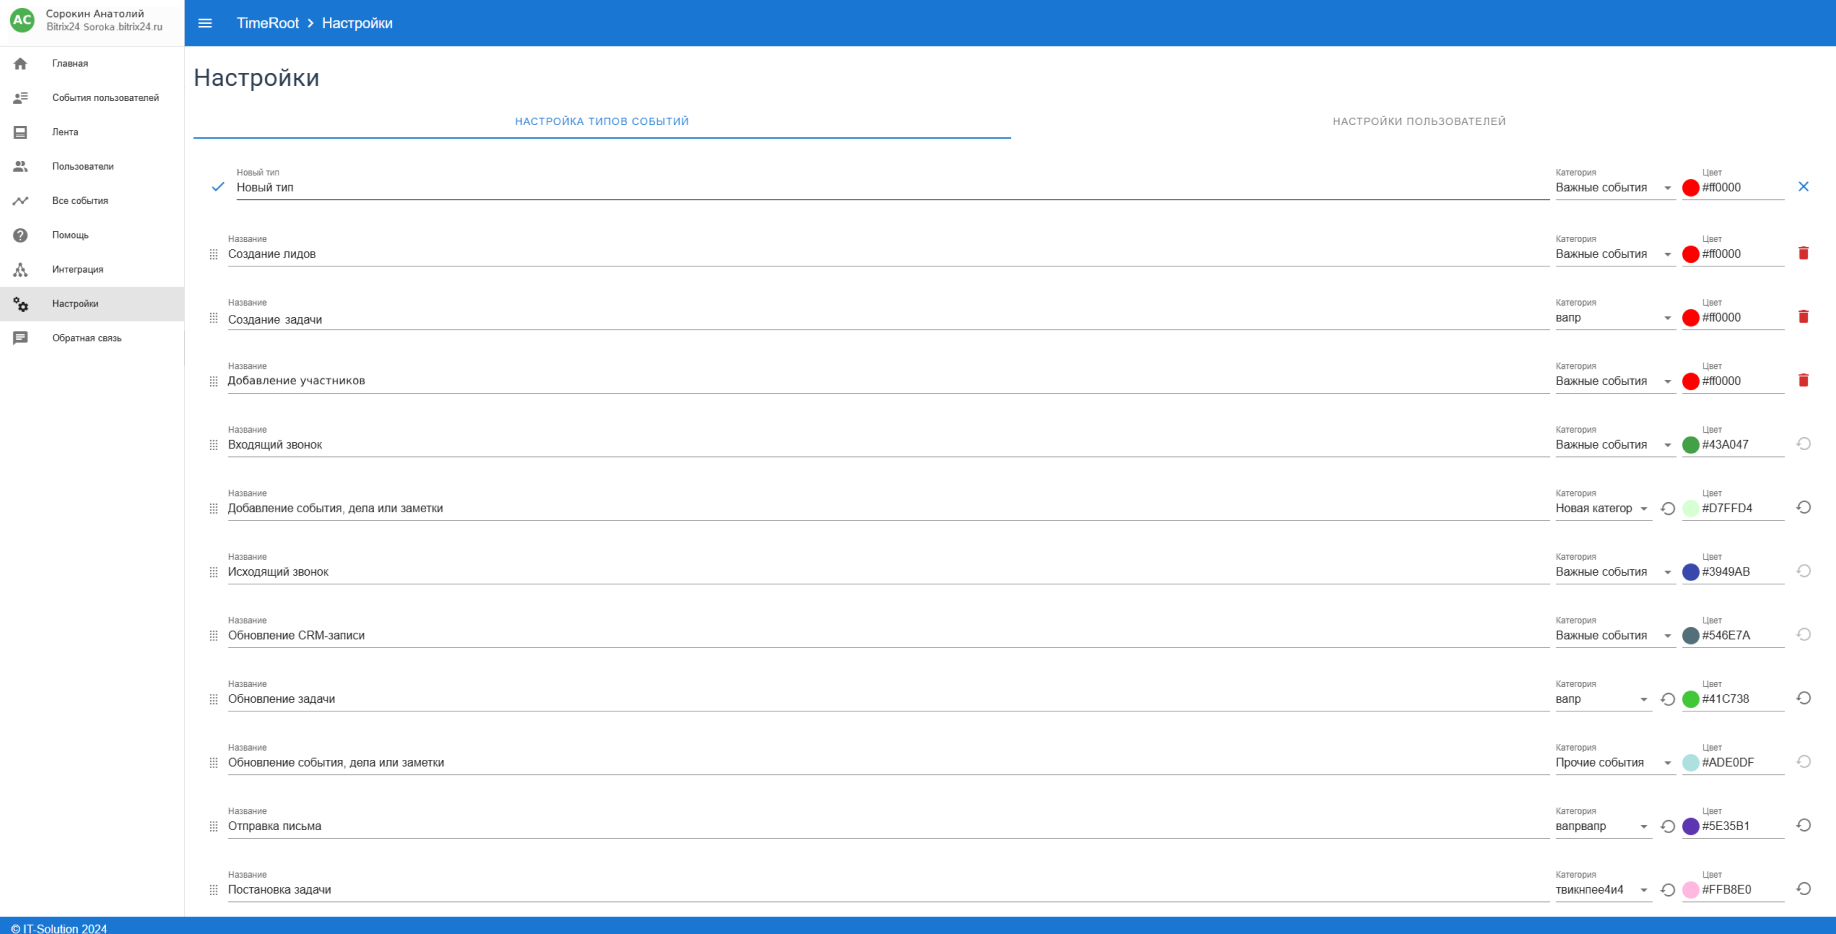Screen dimensions: 1836x934
Task: Grab the drag handle of Создание лидов row
Action: [213, 255]
